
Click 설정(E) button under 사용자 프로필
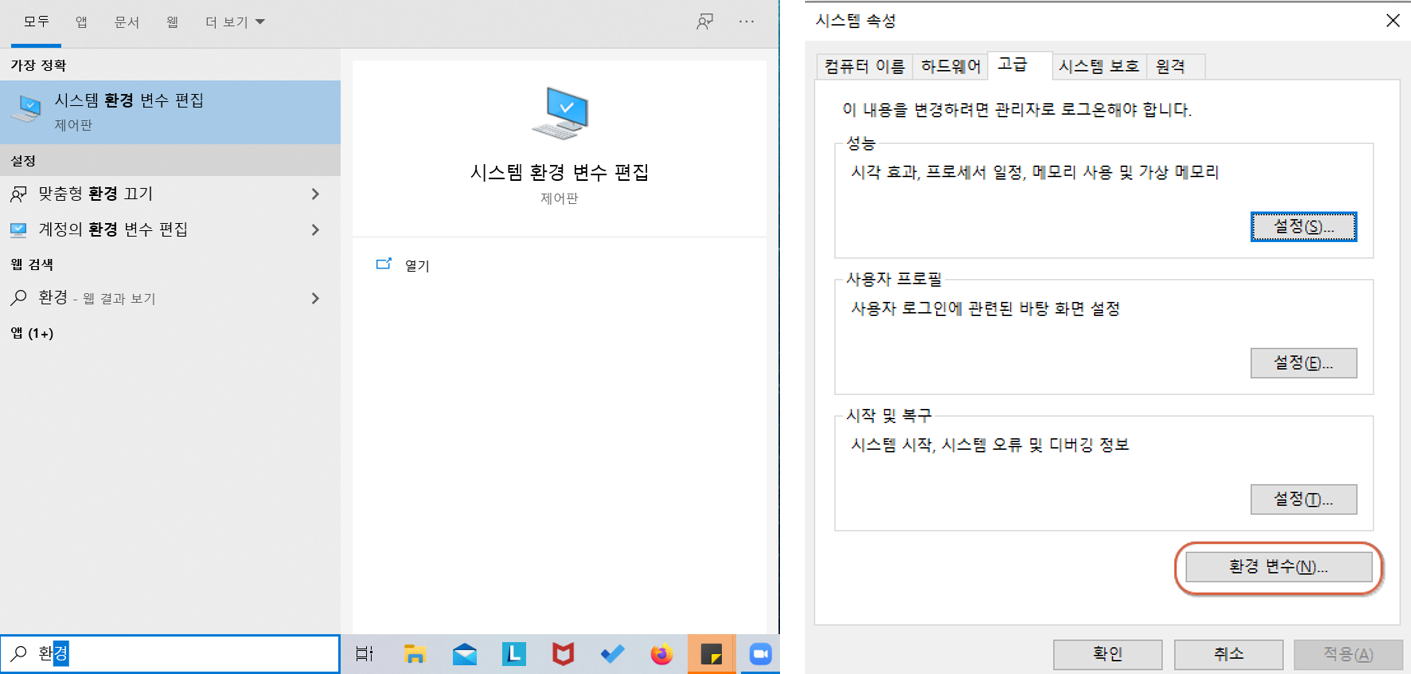[1303, 363]
